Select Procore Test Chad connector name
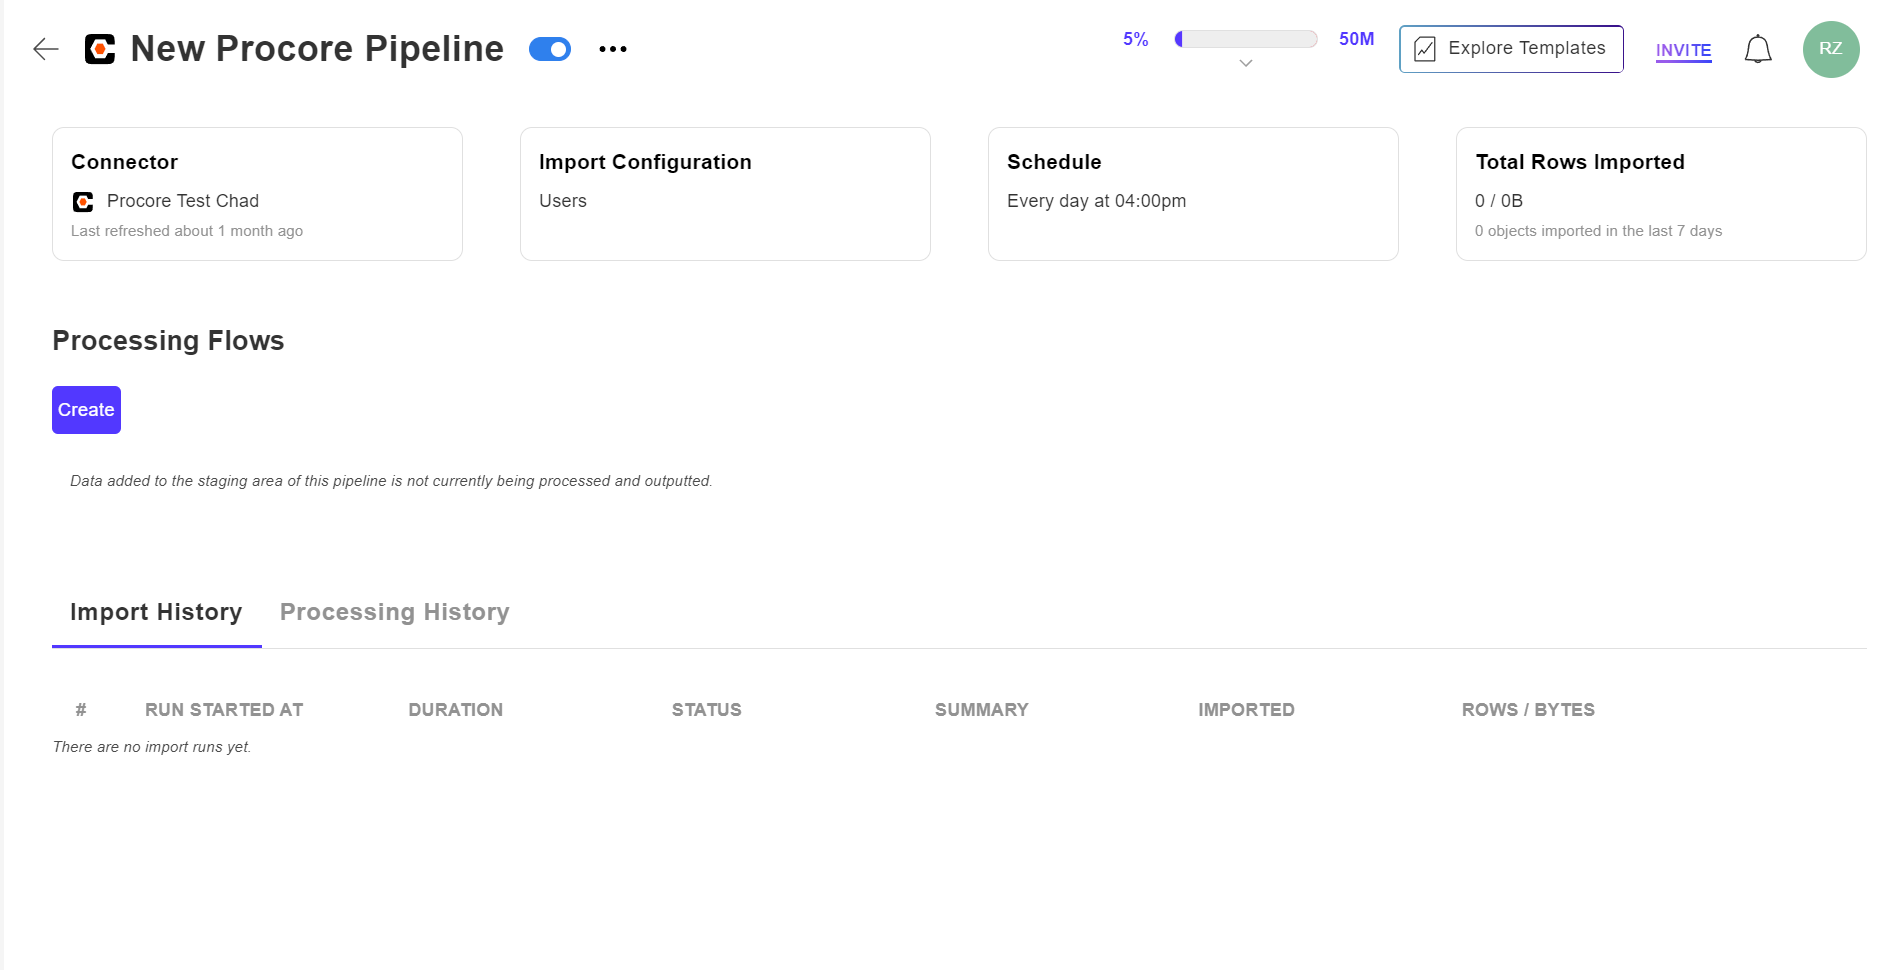 click(183, 201)
